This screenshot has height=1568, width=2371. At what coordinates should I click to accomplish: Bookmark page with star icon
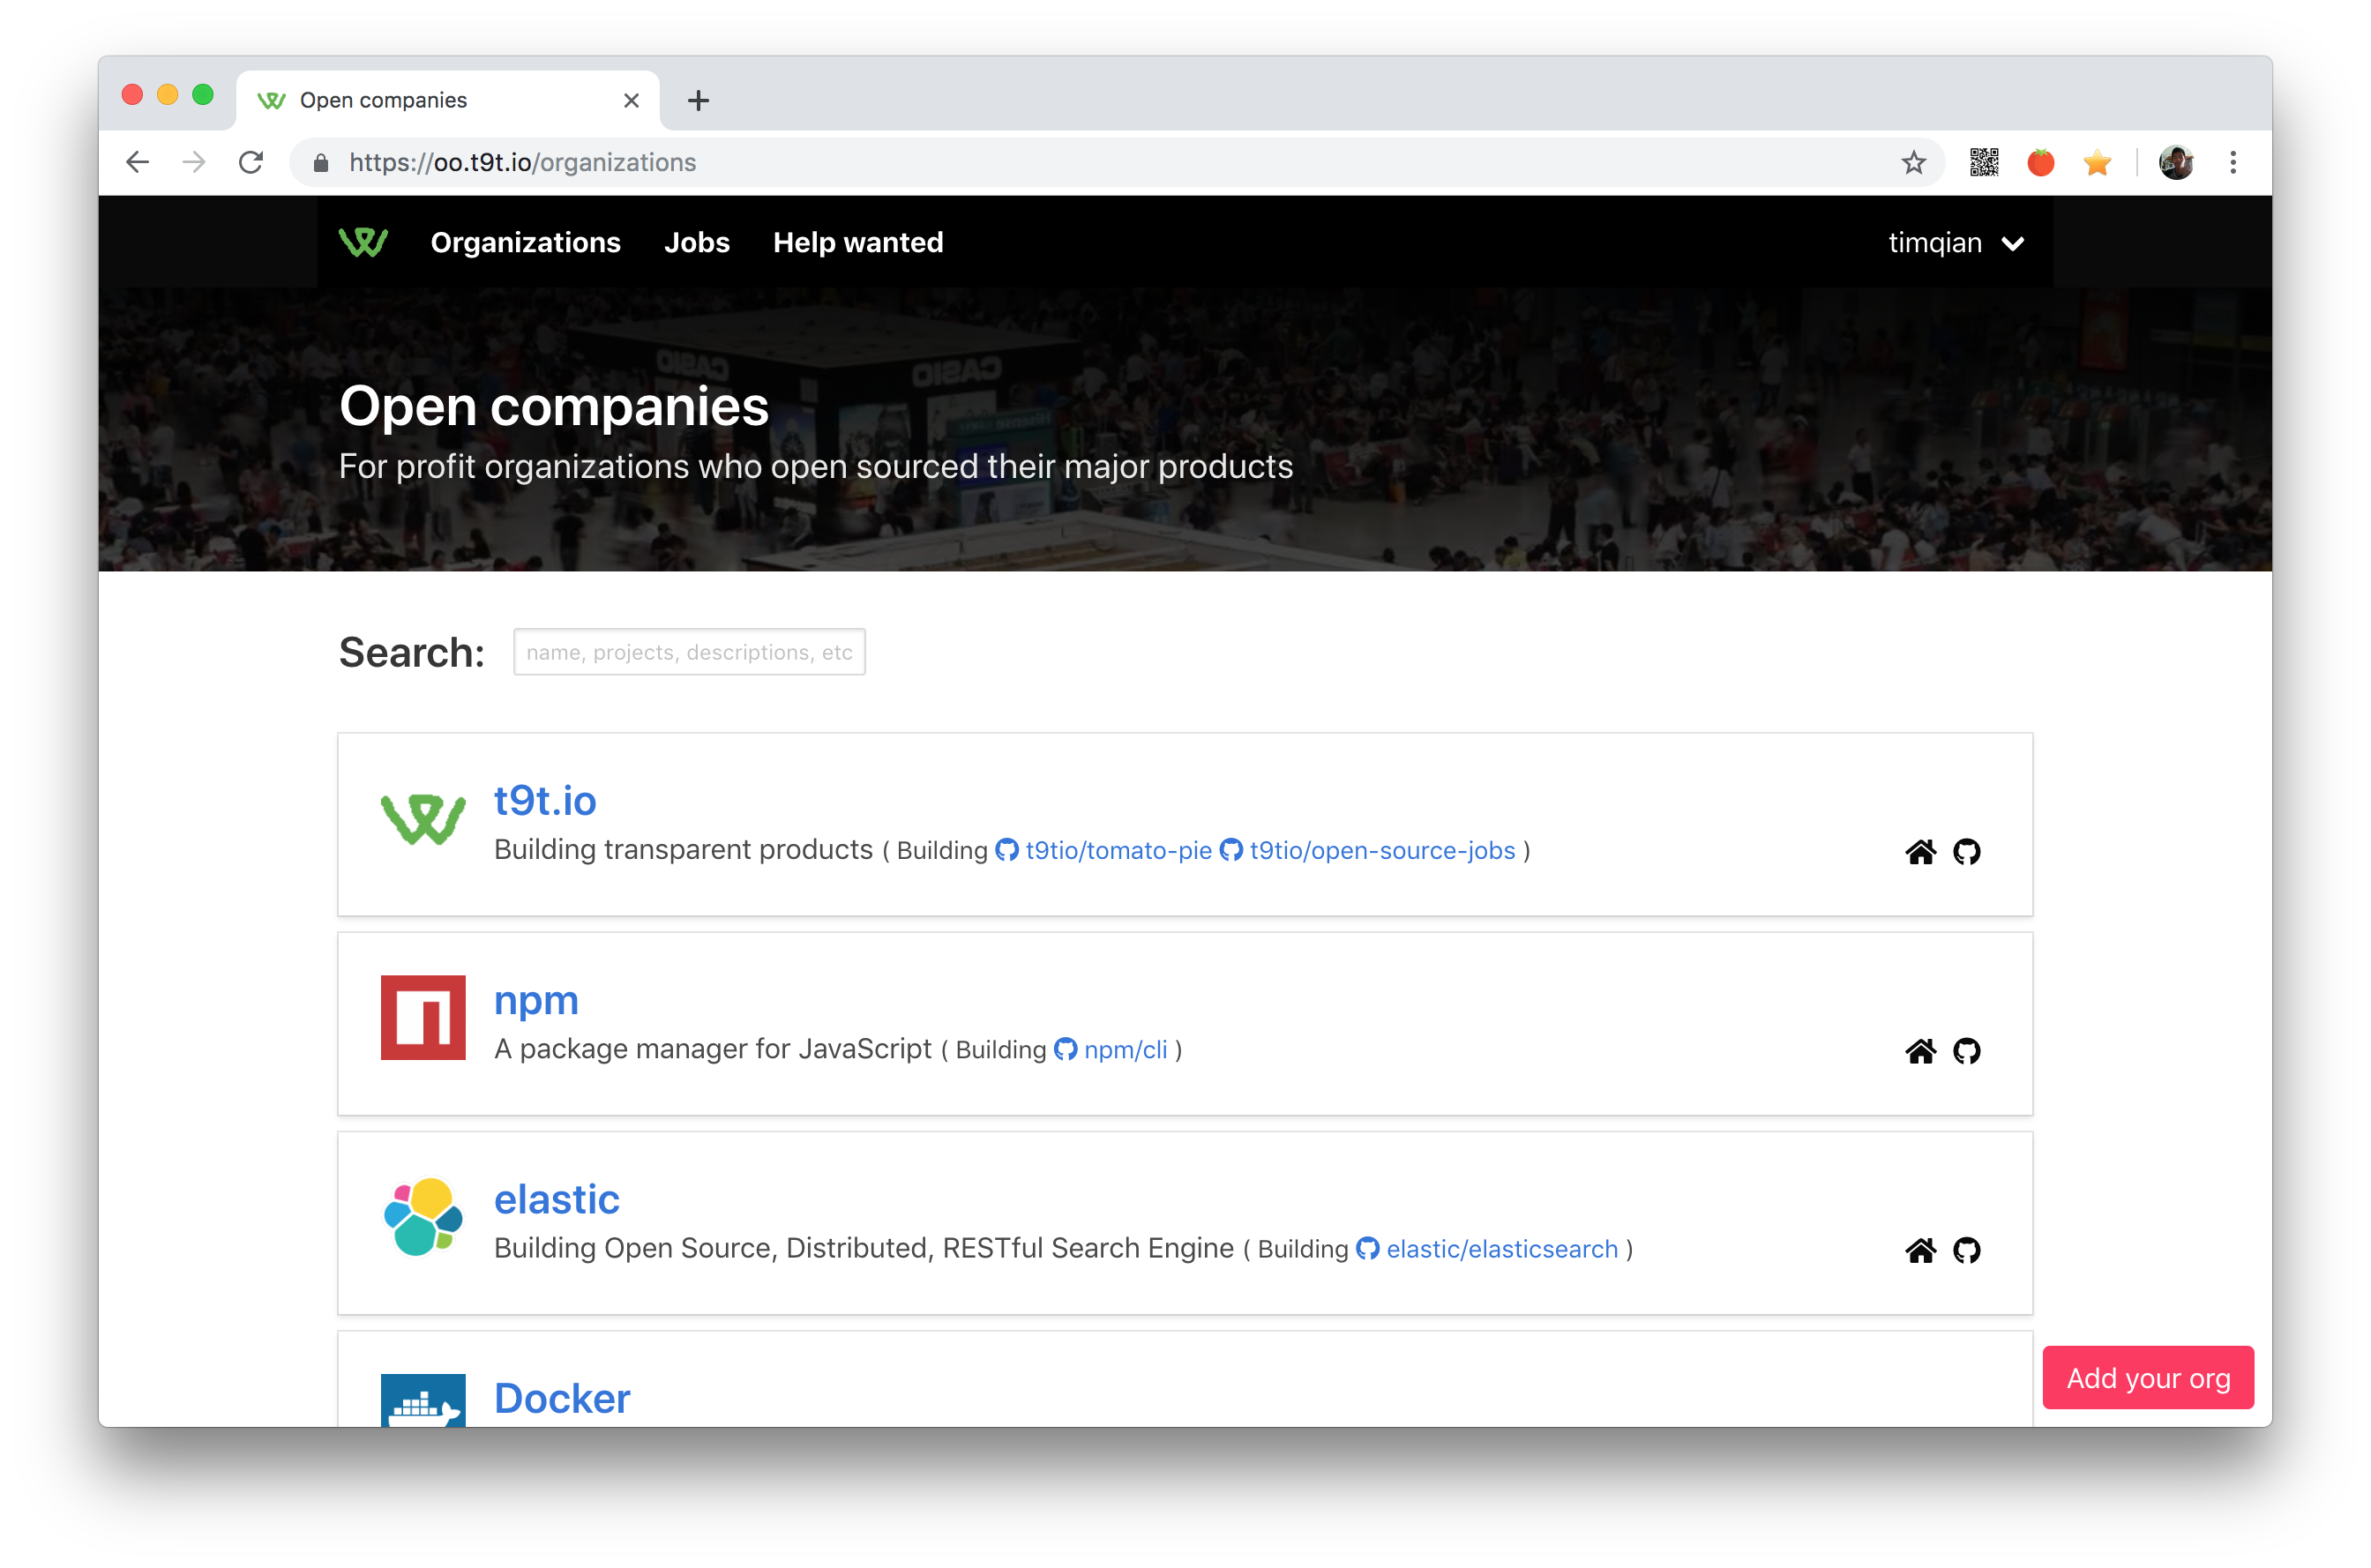coord(1913,163)
